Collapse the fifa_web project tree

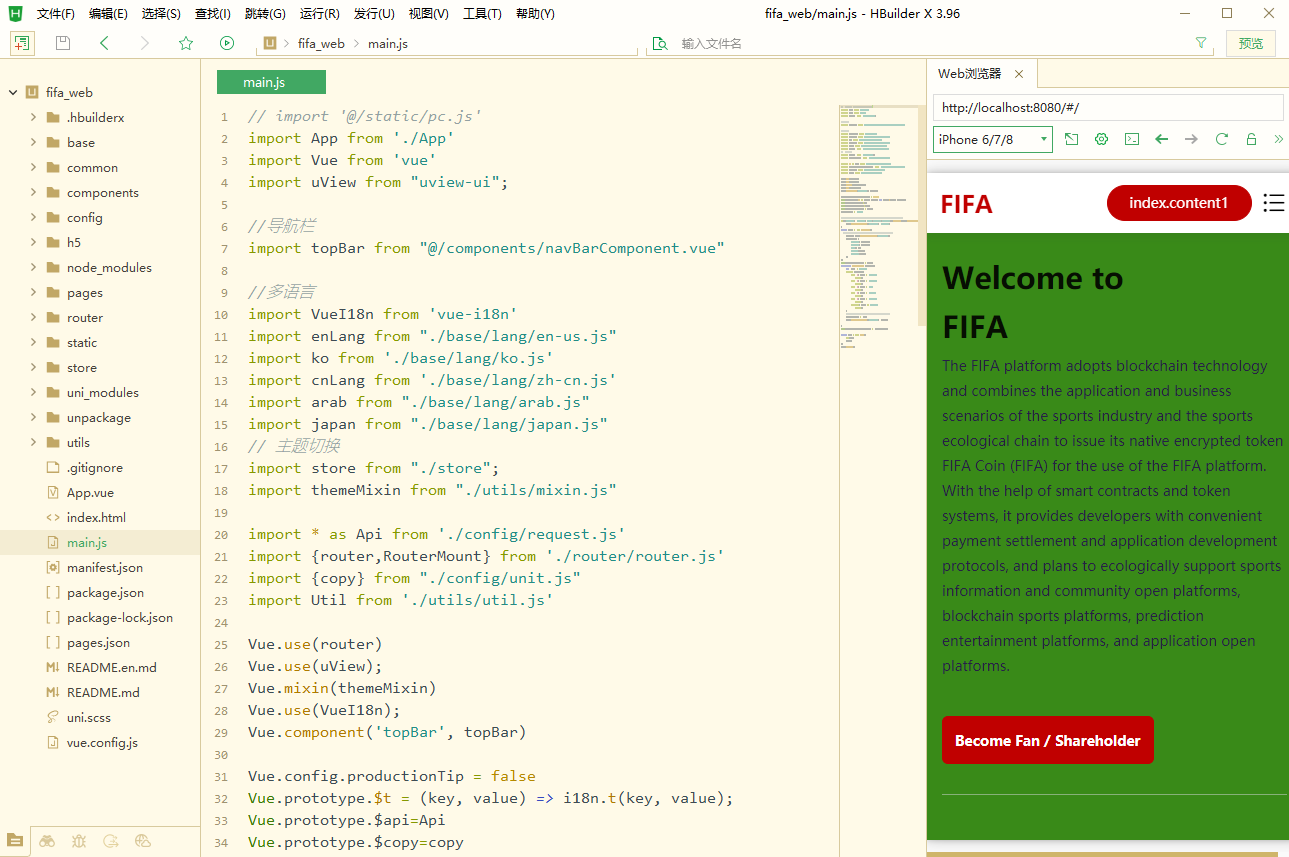pyautogui.click(x=13, y=92)
